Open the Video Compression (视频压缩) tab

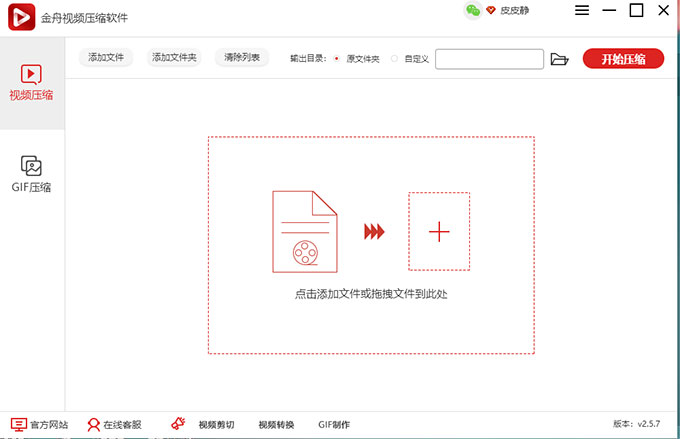click(31, 82)
